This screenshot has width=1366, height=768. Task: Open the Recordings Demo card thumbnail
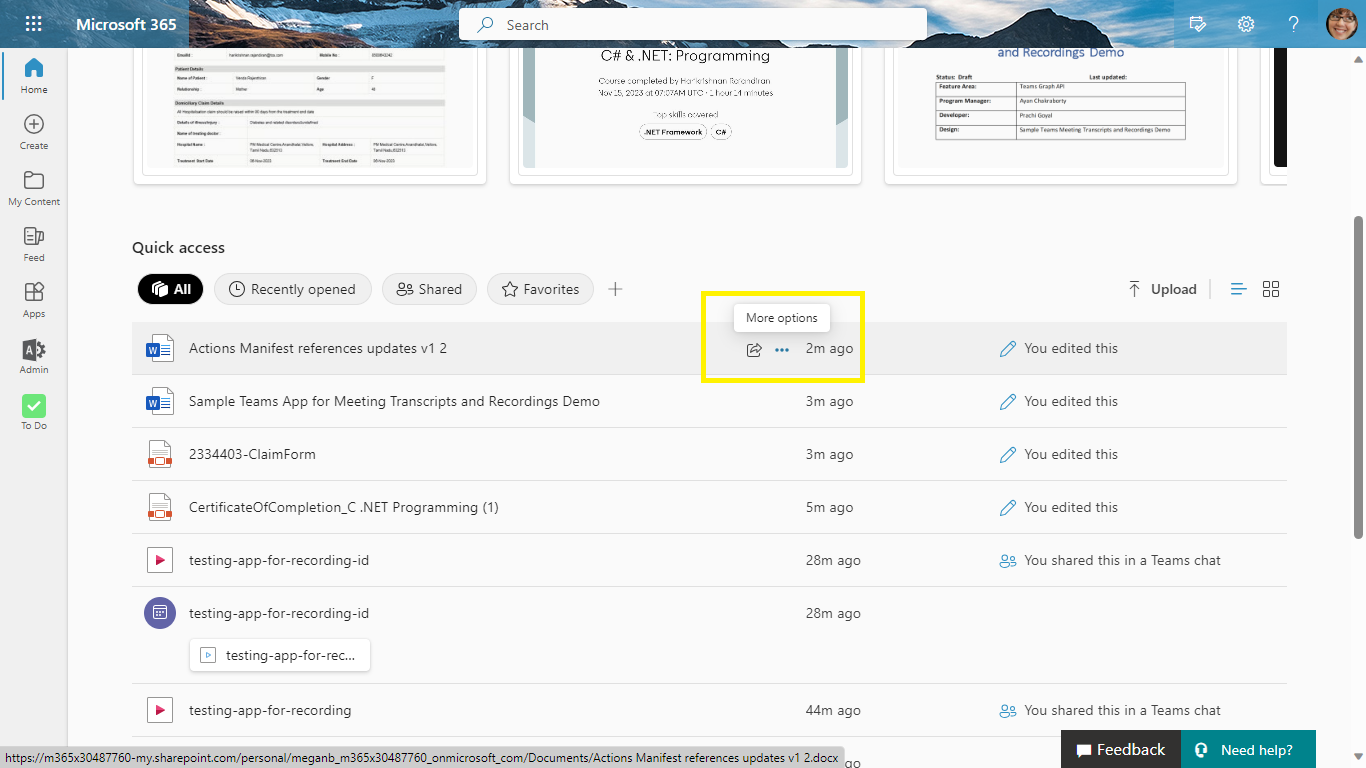(1060, 115)
